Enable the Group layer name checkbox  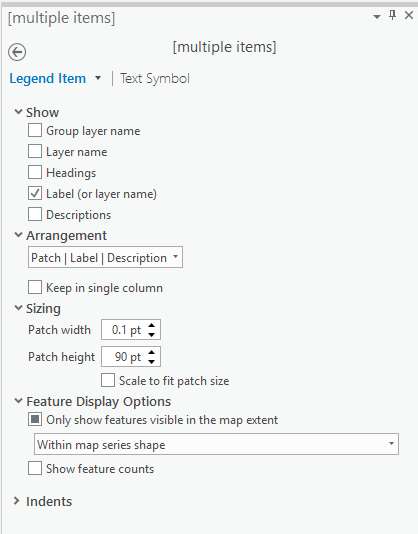(x=35, y=130)
